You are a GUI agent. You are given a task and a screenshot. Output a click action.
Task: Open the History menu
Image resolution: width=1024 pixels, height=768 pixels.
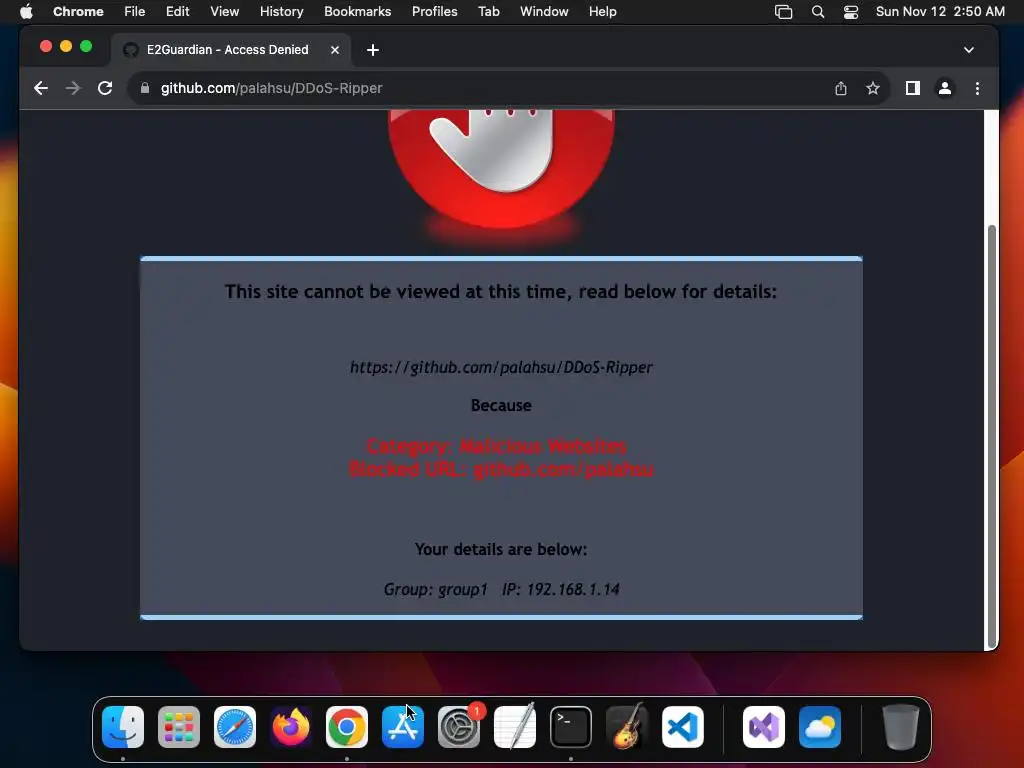[x=281, y=12]
